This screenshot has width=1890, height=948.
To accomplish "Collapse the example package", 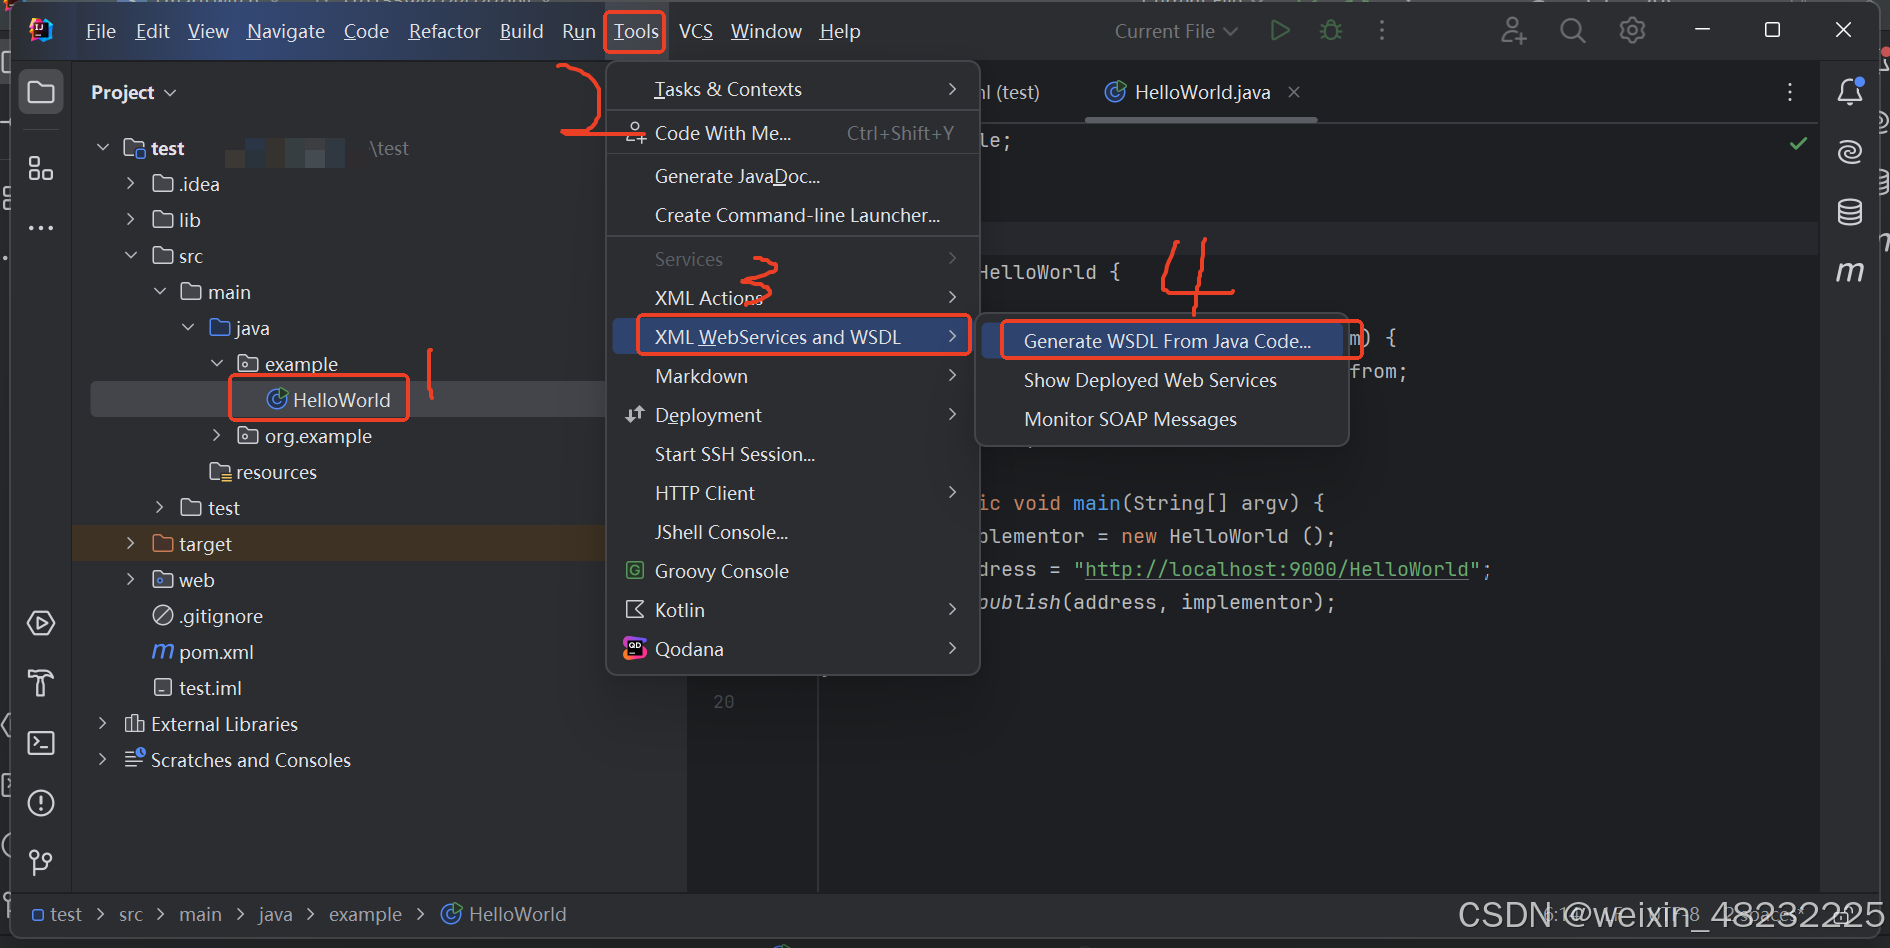I will (217, 364).
